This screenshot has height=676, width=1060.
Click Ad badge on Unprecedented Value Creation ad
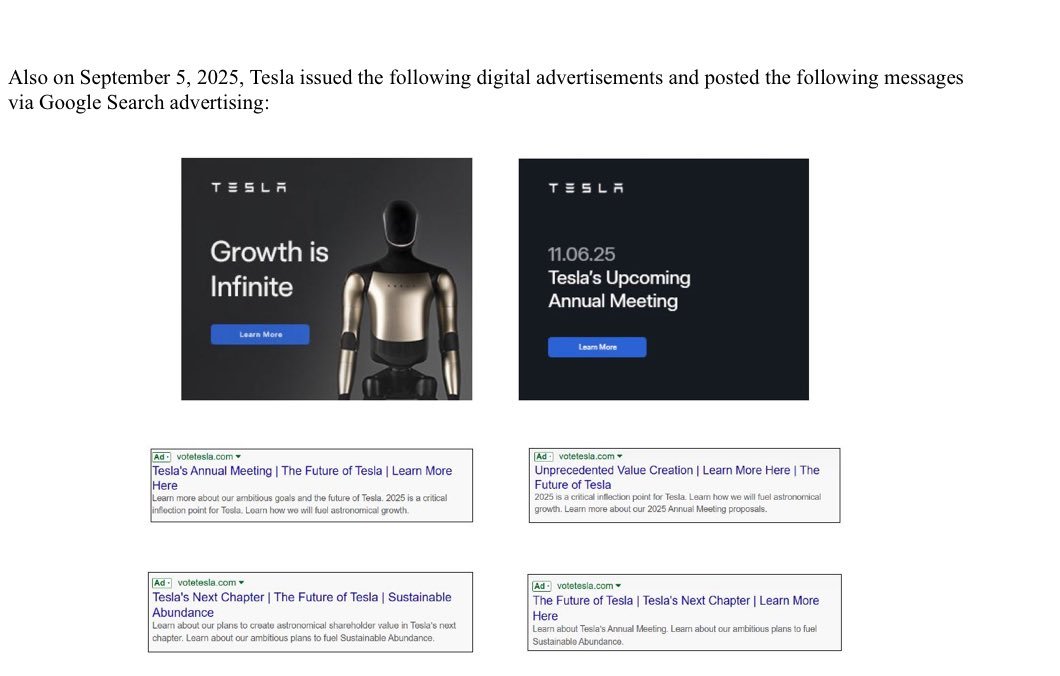(543, 456)
